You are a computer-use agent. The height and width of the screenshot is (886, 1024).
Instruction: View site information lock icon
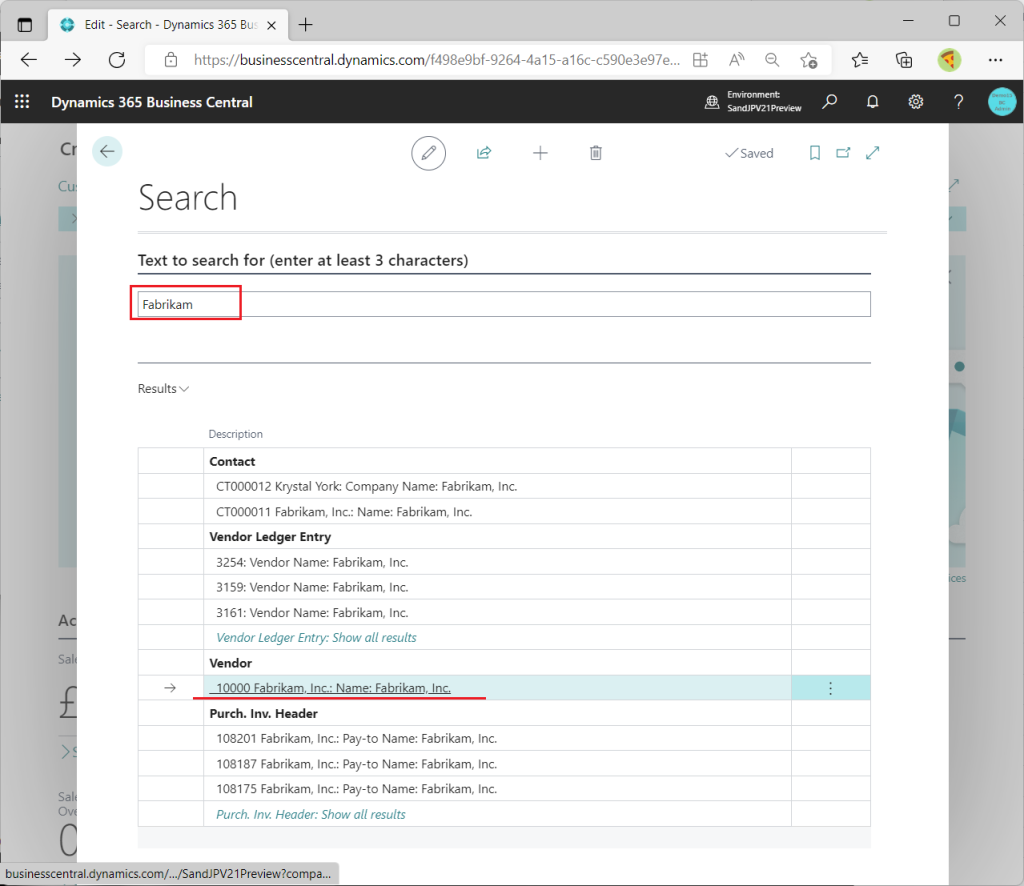171,60
